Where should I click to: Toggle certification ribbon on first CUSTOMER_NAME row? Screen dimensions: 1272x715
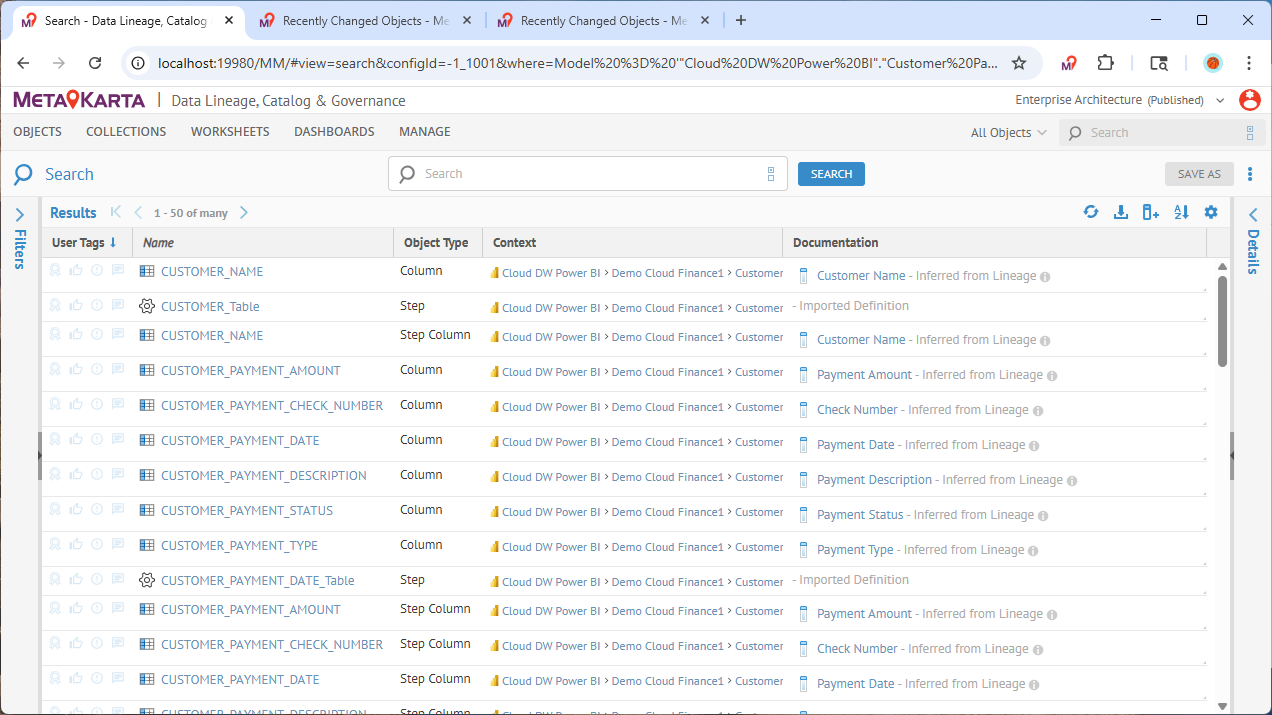tap(55, 270)
